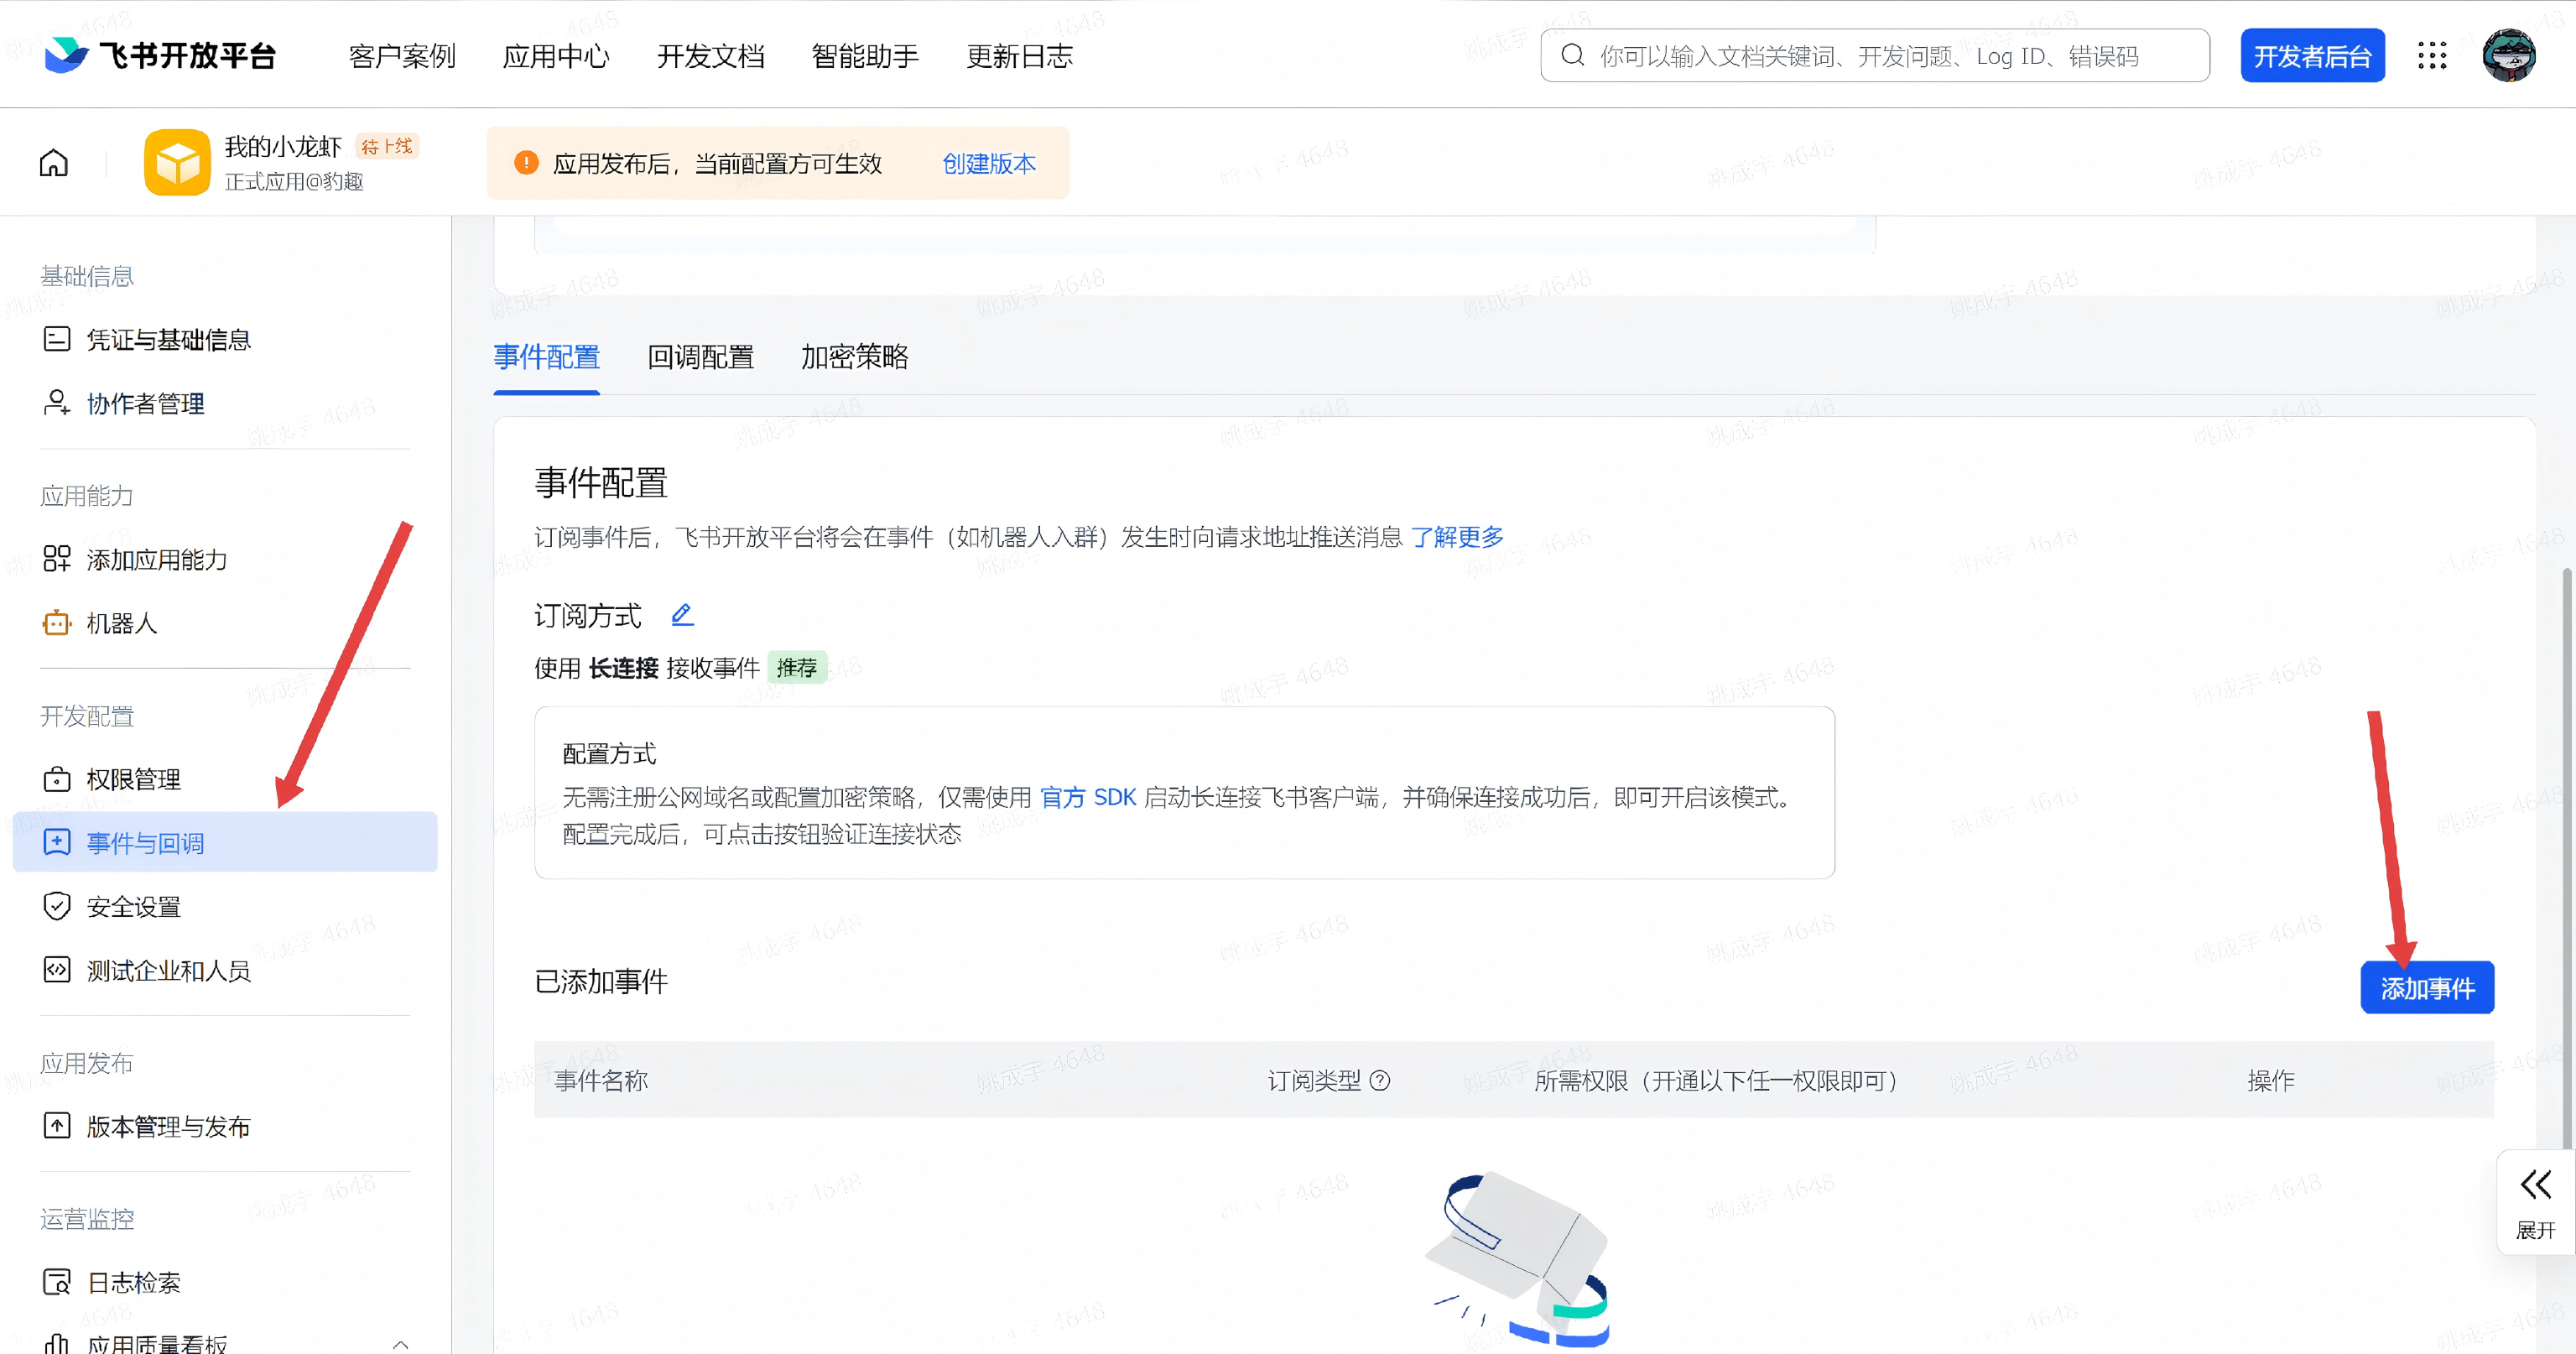The height and width of the screenshot is (1354, 2576).
Task: Open the 官方 SDK link
Action: (x=1088, y=797)
